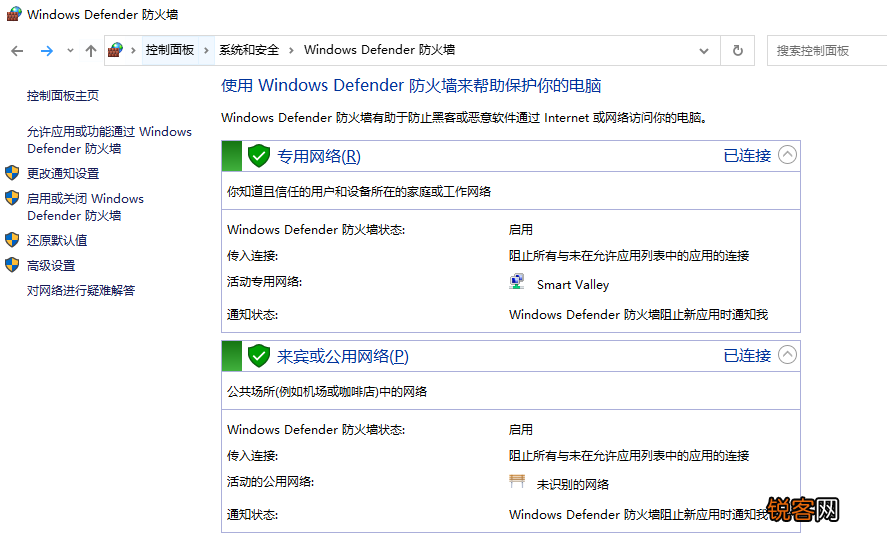This screenshot has width=887, height=541.
Task: Go up one level with up arrow
Action: 91,51
